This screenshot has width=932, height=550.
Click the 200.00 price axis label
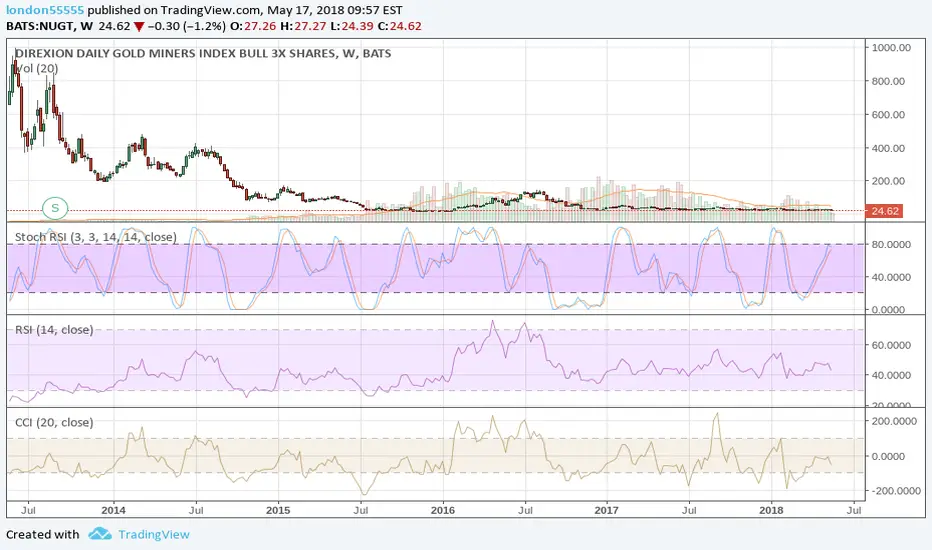[888, 181]
